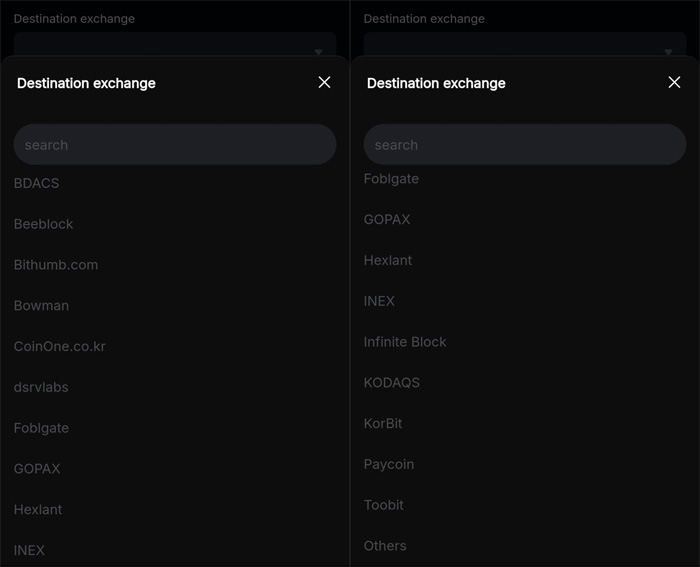Pick Bowman from the list
The image size is (700, 567).
point(42,305)
